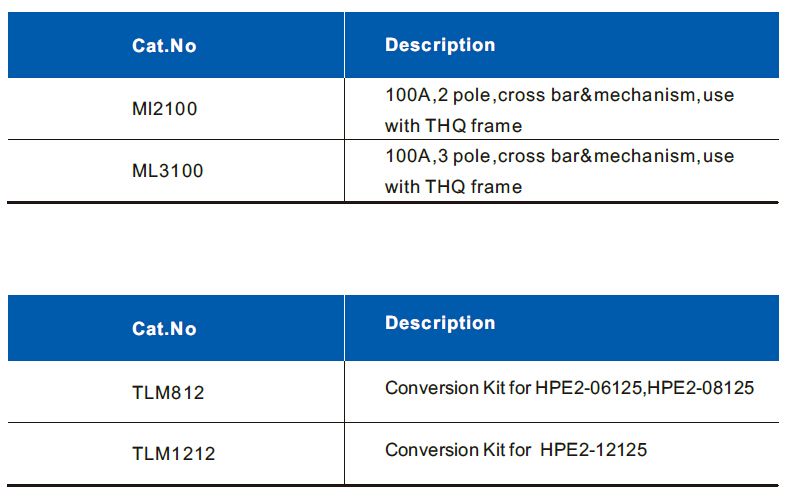Click the HPE2-12125 model text
The width and height of the screenshot is (788, 496).
594,450
